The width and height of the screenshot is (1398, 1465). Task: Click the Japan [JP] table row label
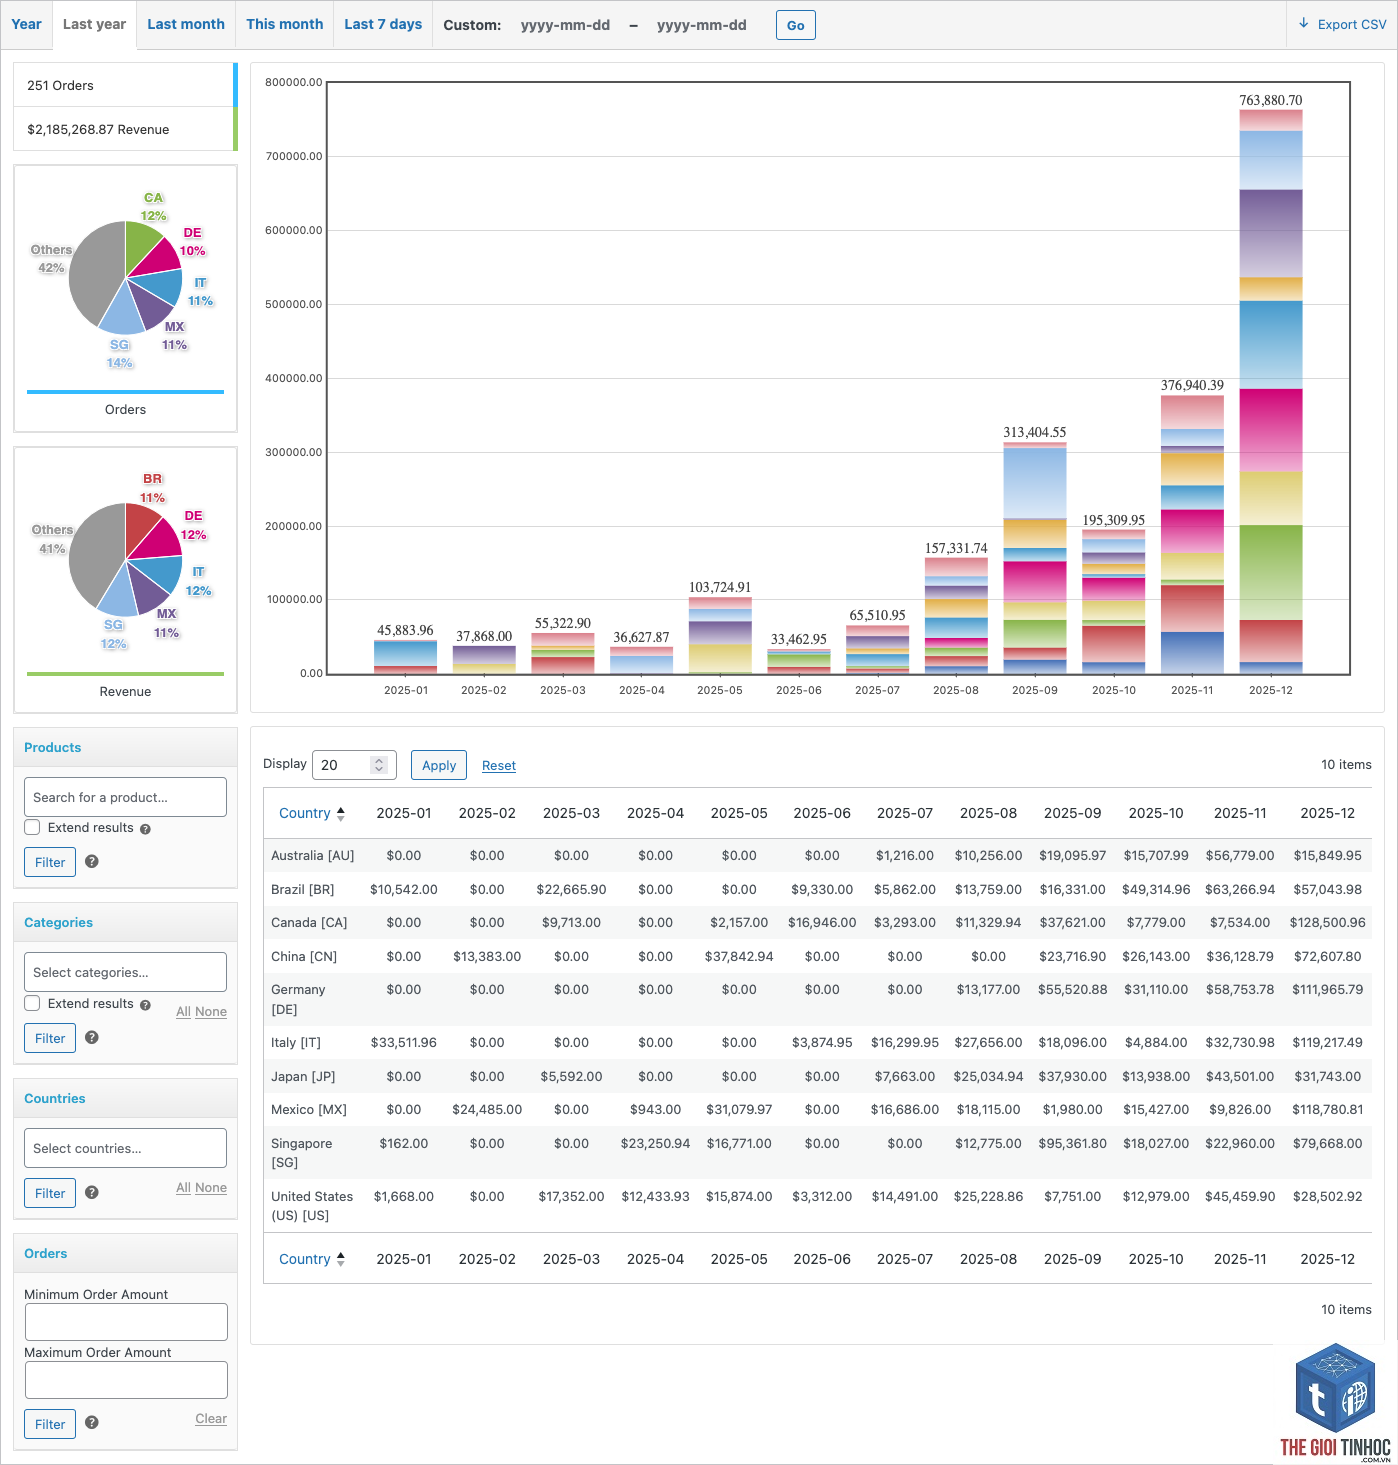(x=303, y=1077)
